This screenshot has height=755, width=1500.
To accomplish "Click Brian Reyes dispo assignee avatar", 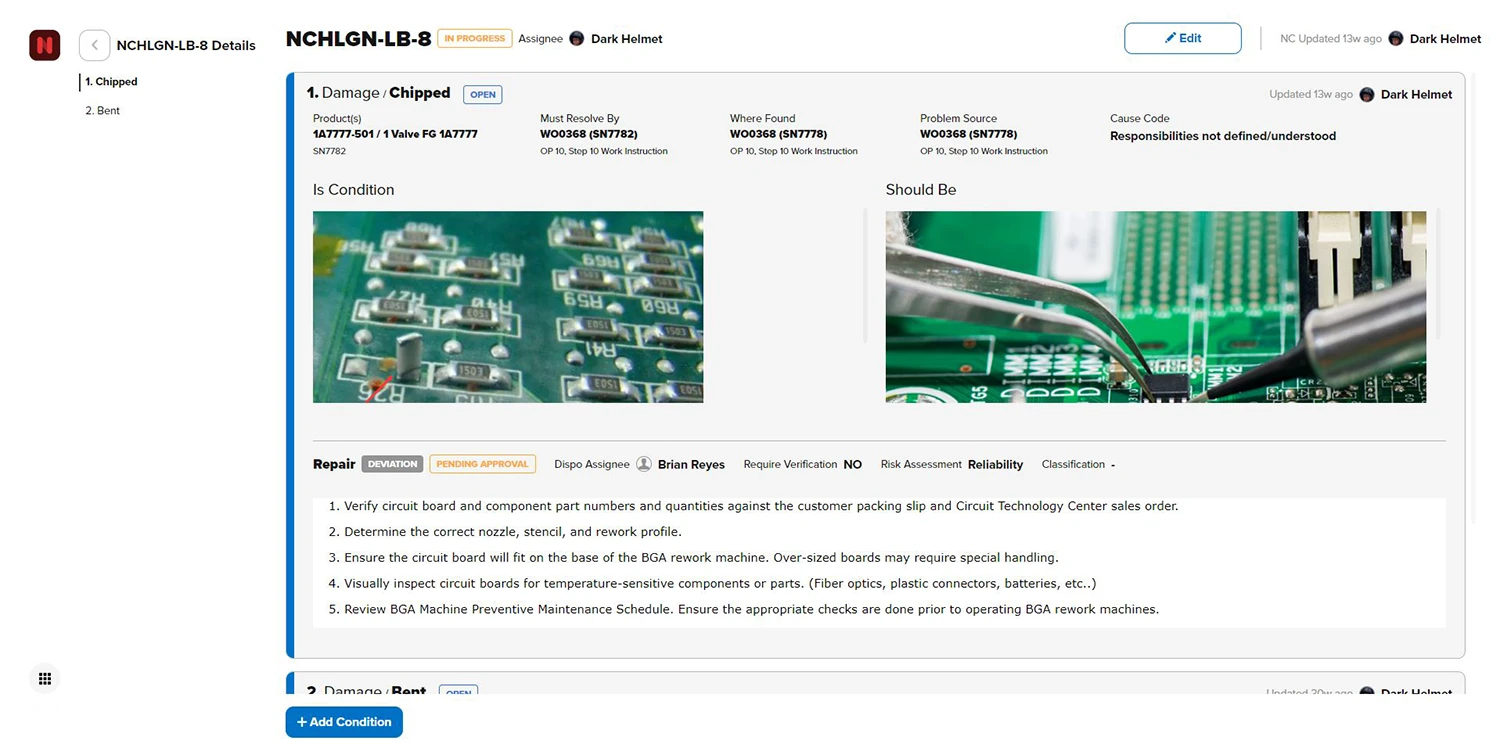I will tap(644, 464).
